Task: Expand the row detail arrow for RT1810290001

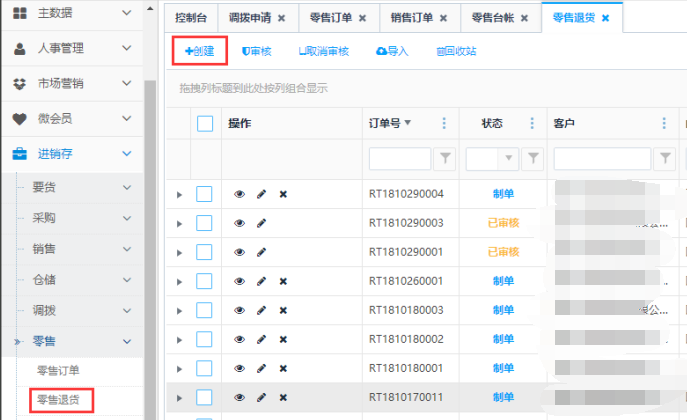Action: tap(180, 253)
